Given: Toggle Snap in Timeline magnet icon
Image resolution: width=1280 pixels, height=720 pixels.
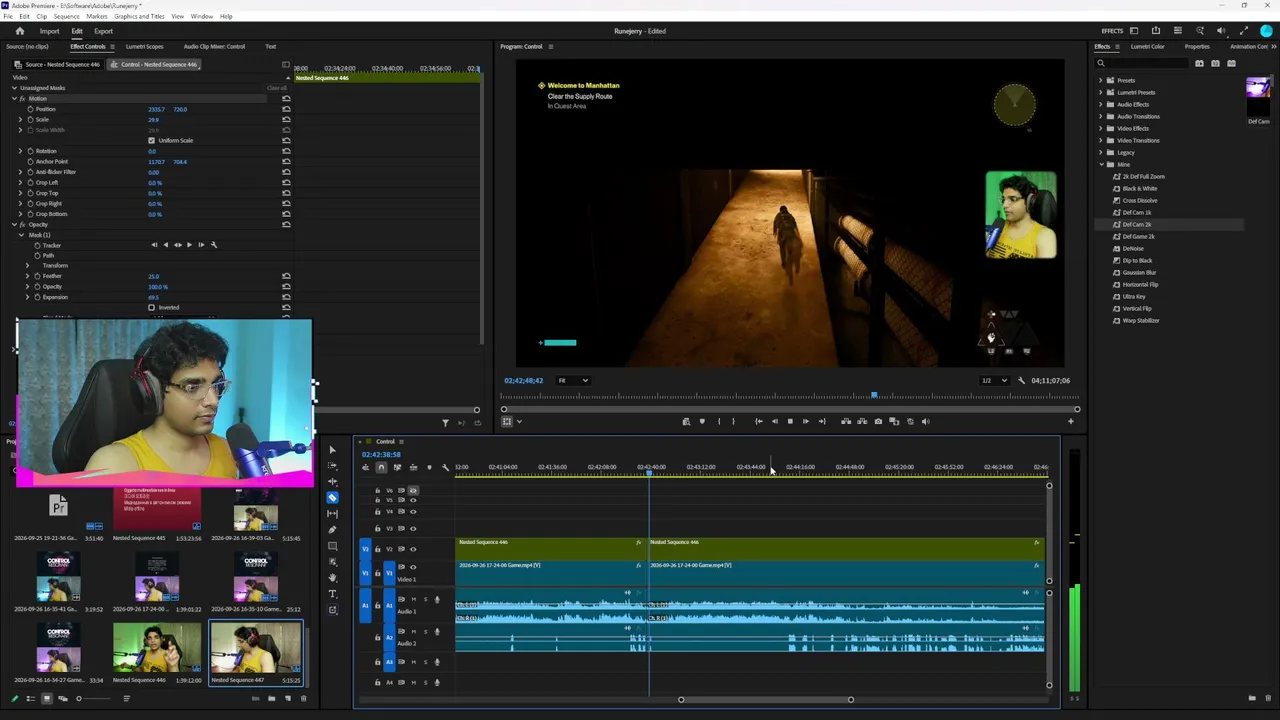Looking at the screenshot, I should point(381,467).
